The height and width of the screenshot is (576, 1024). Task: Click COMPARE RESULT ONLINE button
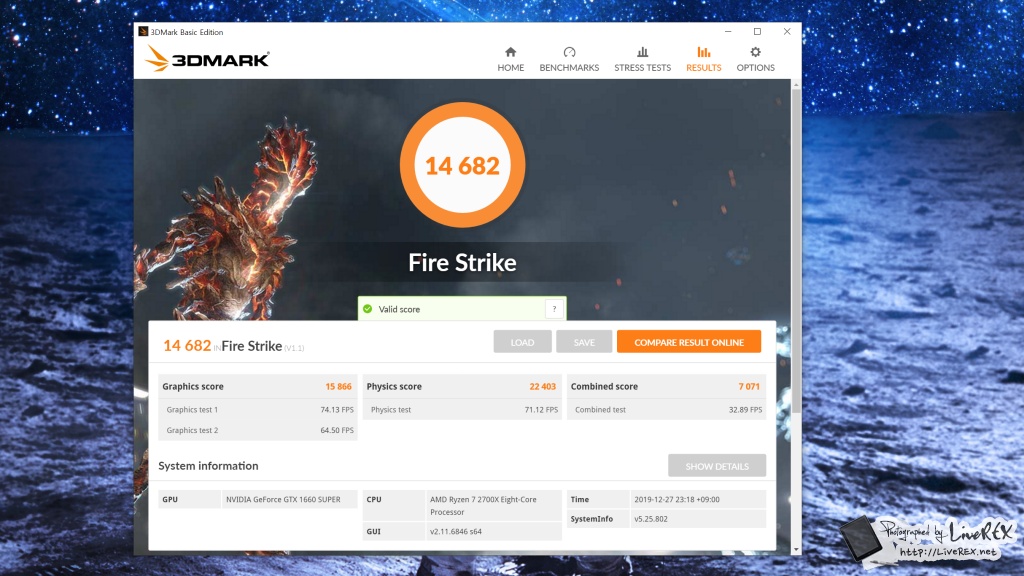(x=688, y=342)
